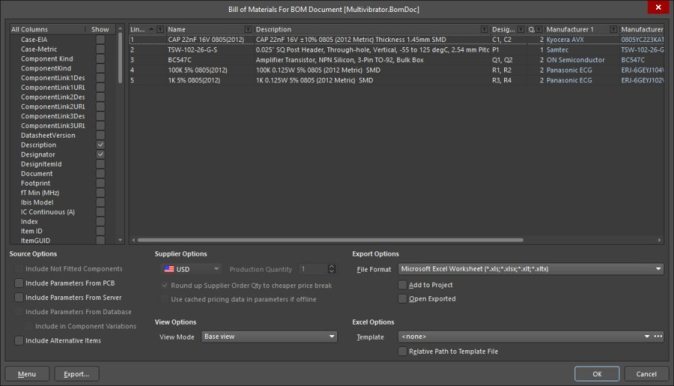
Task: Click the horizontal scrollbar of the BOM grid
Action: [330, 240]
